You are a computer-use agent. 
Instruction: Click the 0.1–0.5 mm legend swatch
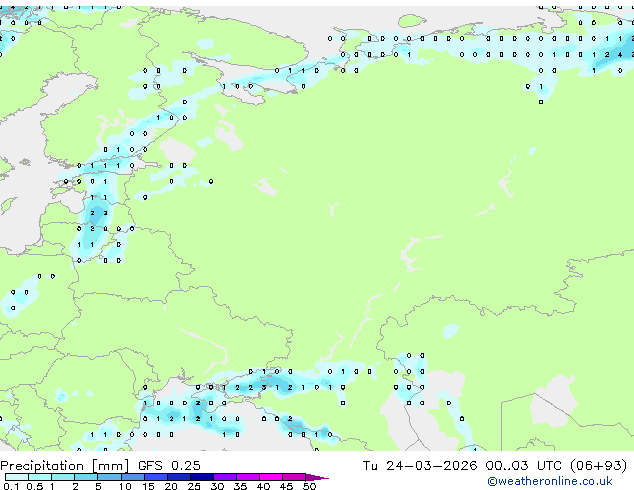(x=17, y=477)
